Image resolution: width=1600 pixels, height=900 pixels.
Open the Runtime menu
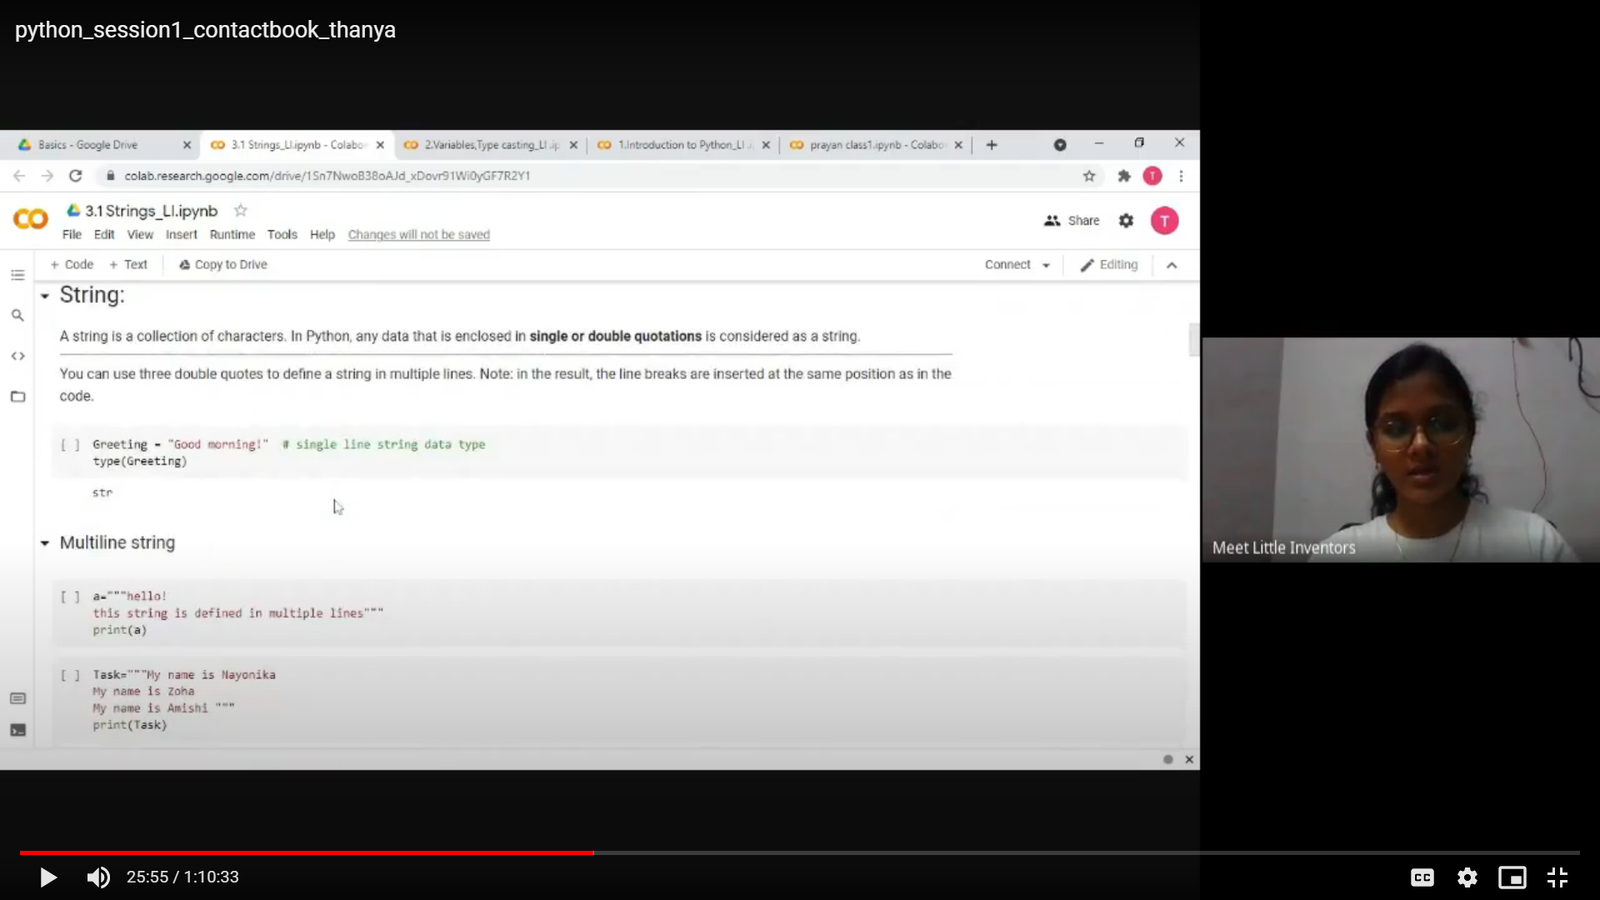tap(232, 235)
